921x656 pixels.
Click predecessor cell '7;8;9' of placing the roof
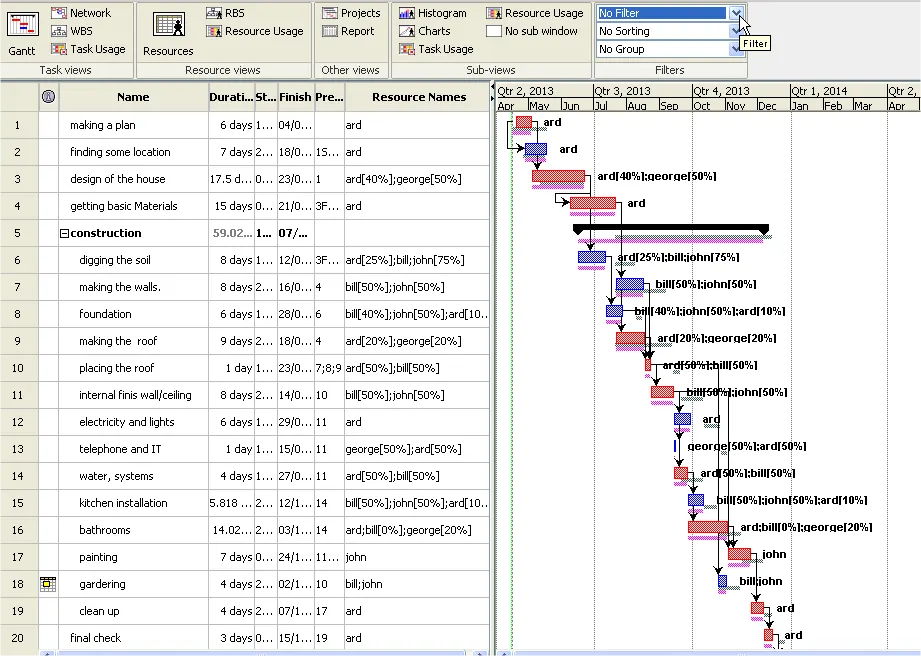pos(328,368)
